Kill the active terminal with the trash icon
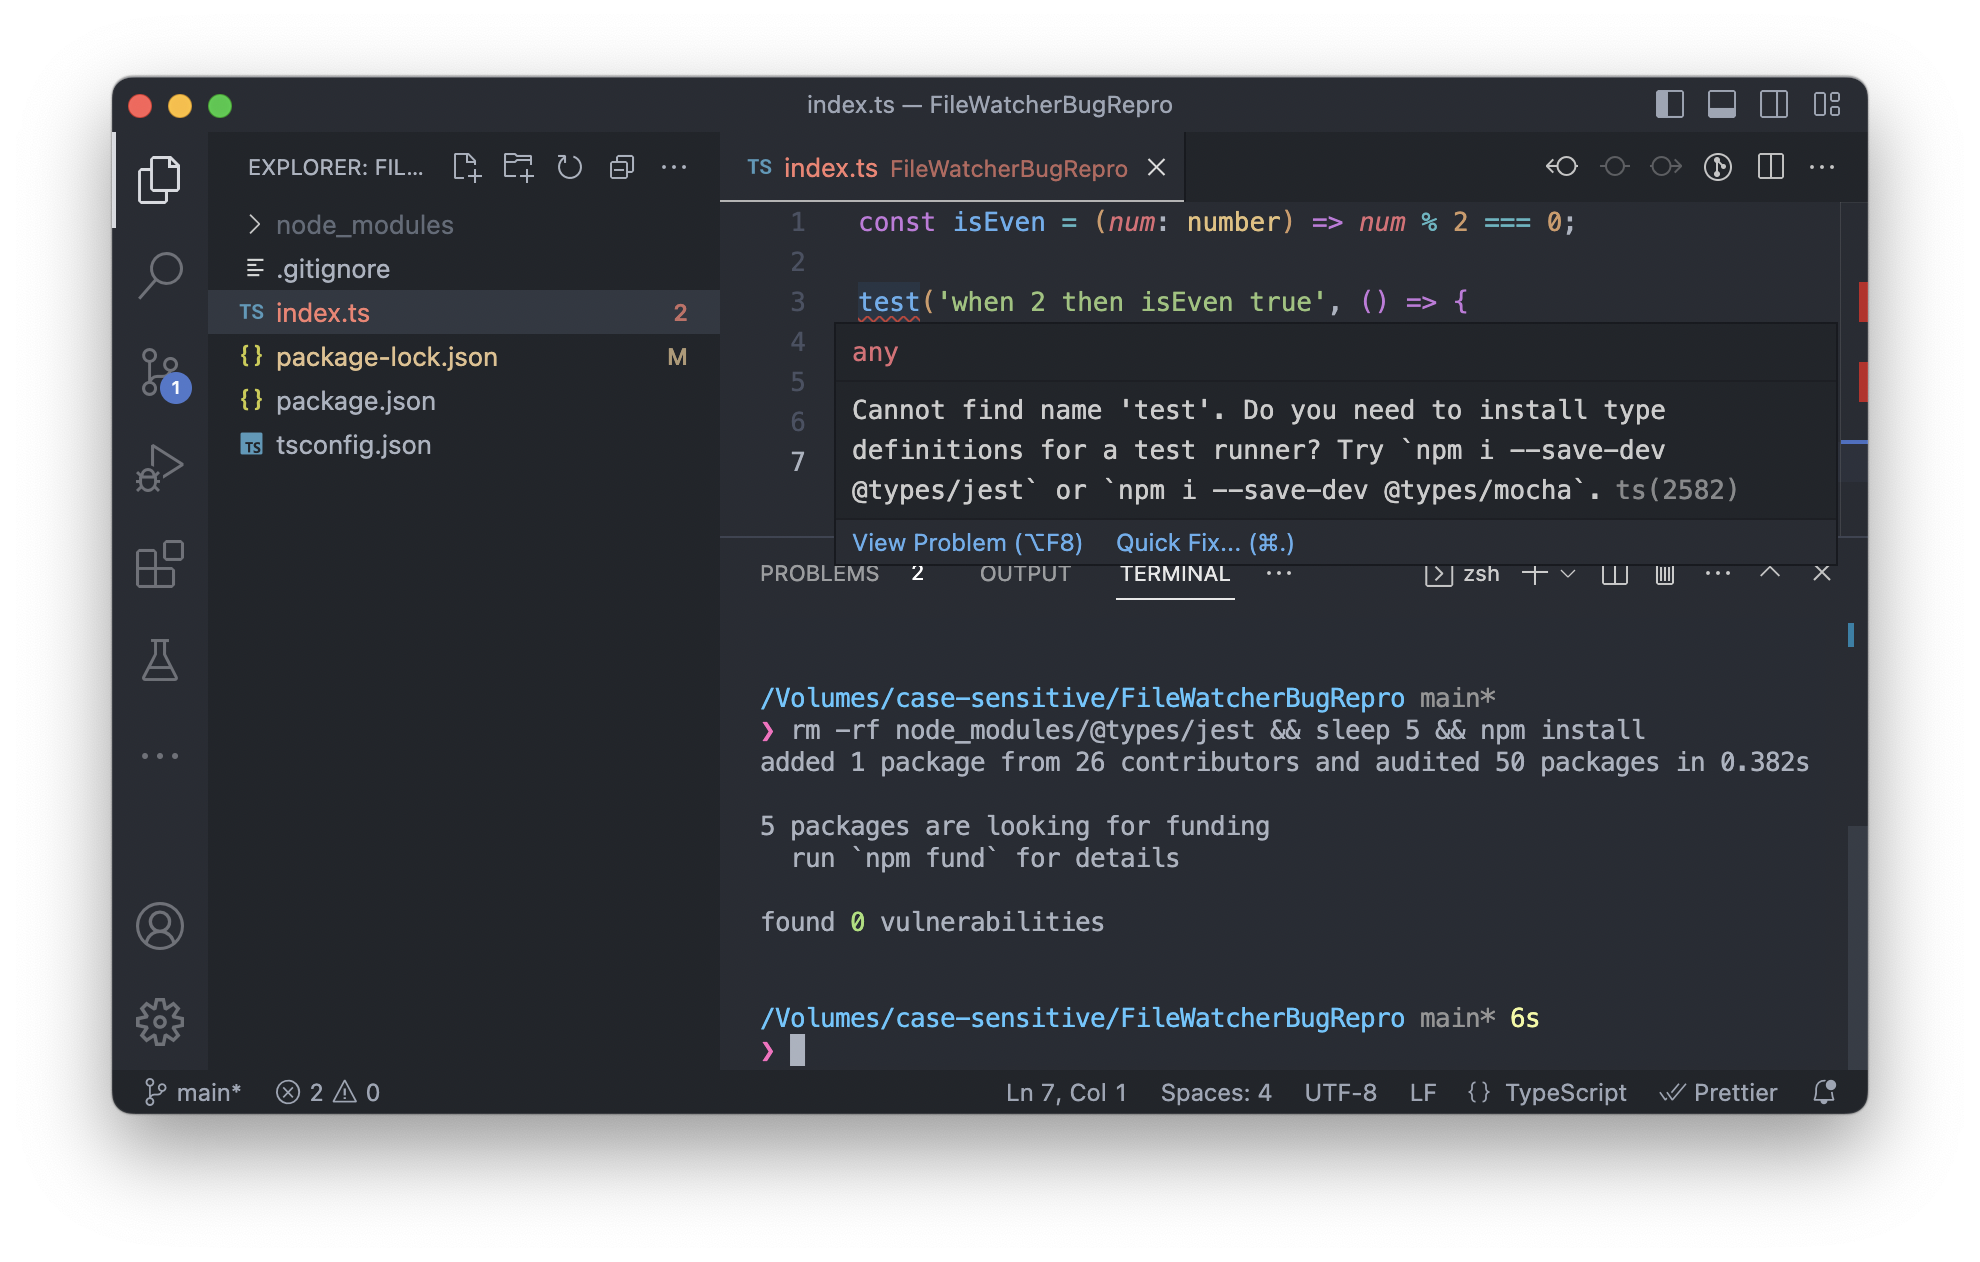 pyautogui.click(x=1664, y=573)
